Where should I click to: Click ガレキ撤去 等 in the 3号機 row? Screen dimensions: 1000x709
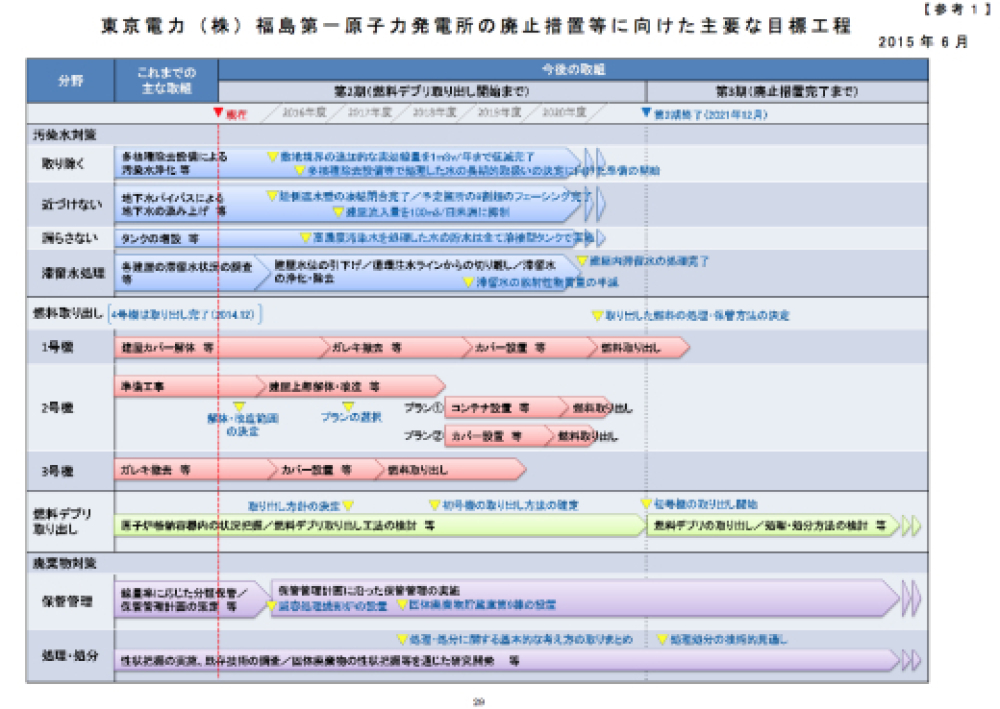coord(156,470)
